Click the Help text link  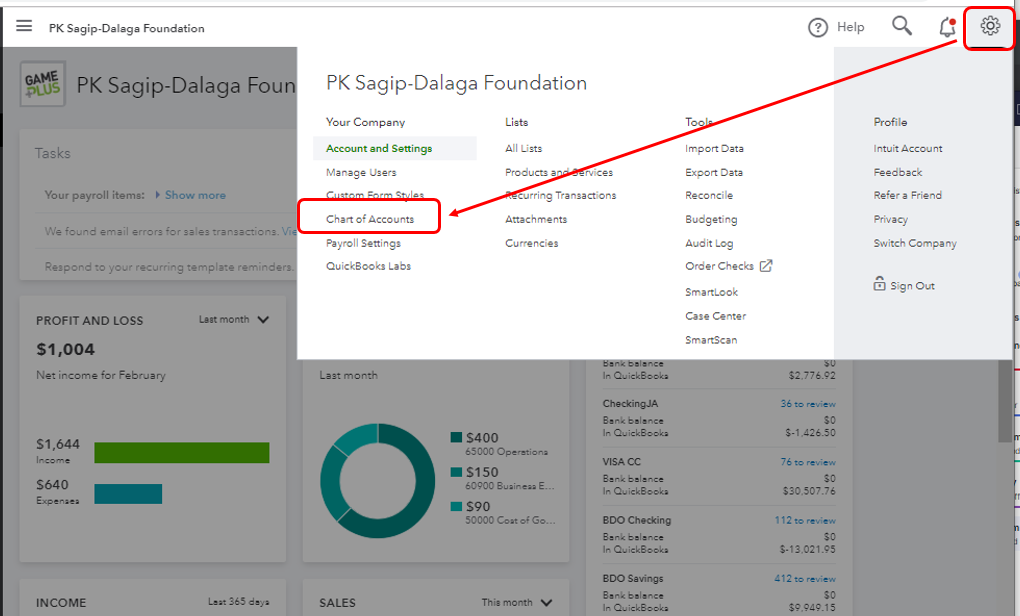point(850,27)
